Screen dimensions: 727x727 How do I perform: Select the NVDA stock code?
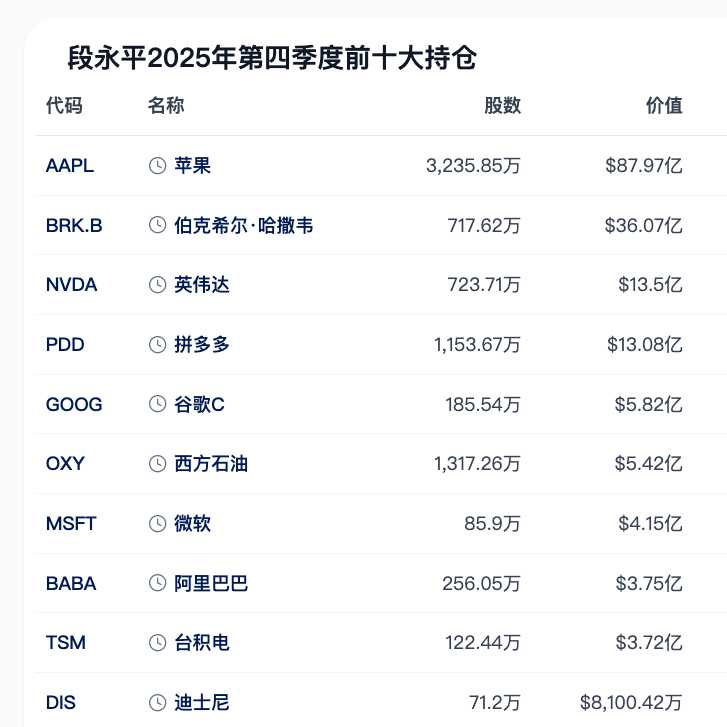point(72,285)
